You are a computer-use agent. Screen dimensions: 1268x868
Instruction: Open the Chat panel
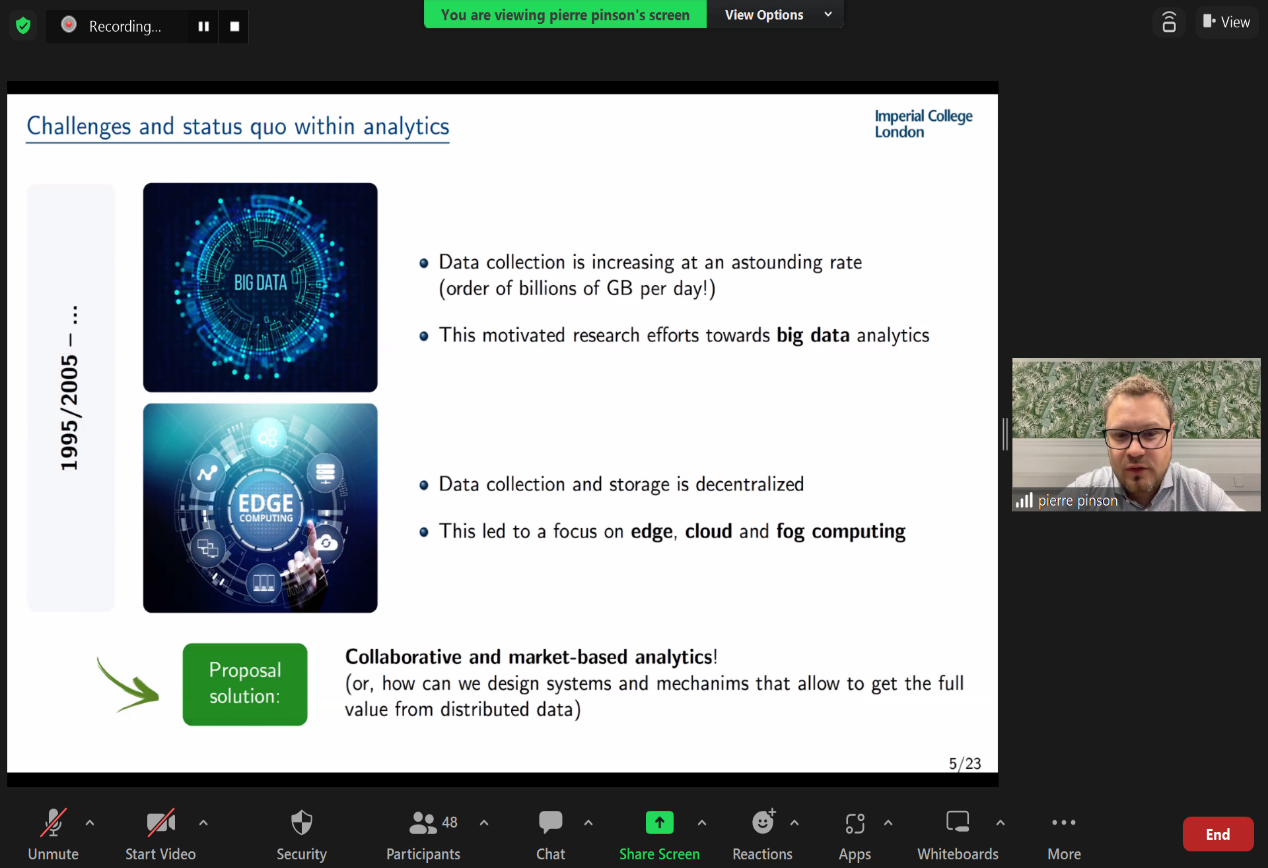point(550,833)
